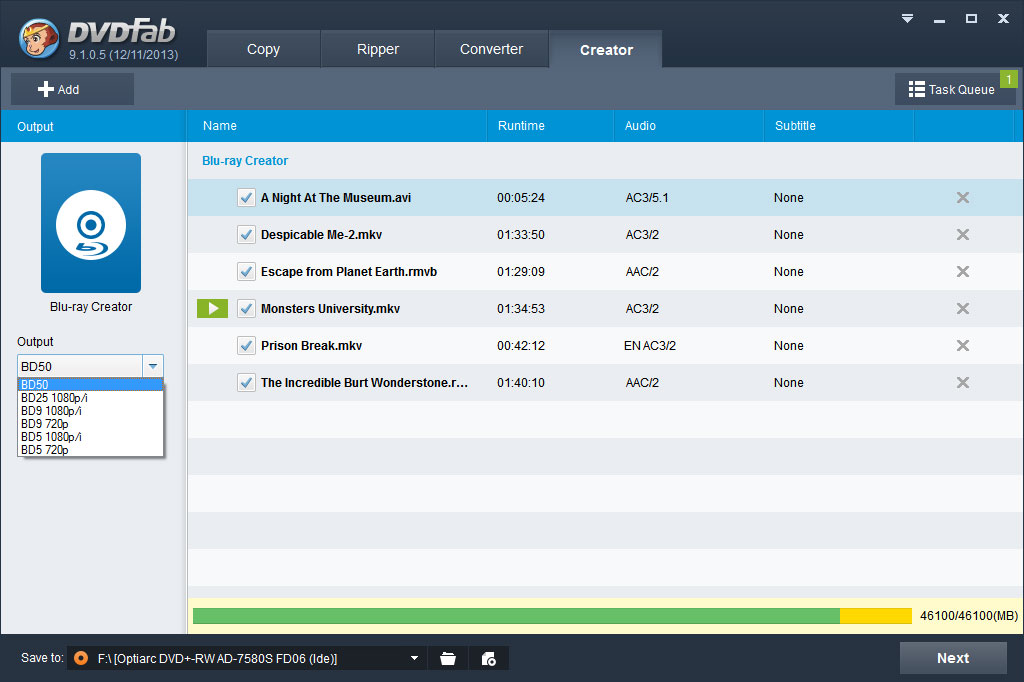This screenshot has width=1024, height=682.
Task: Expand the Save to drive dropdown
Action: [414, 658]
